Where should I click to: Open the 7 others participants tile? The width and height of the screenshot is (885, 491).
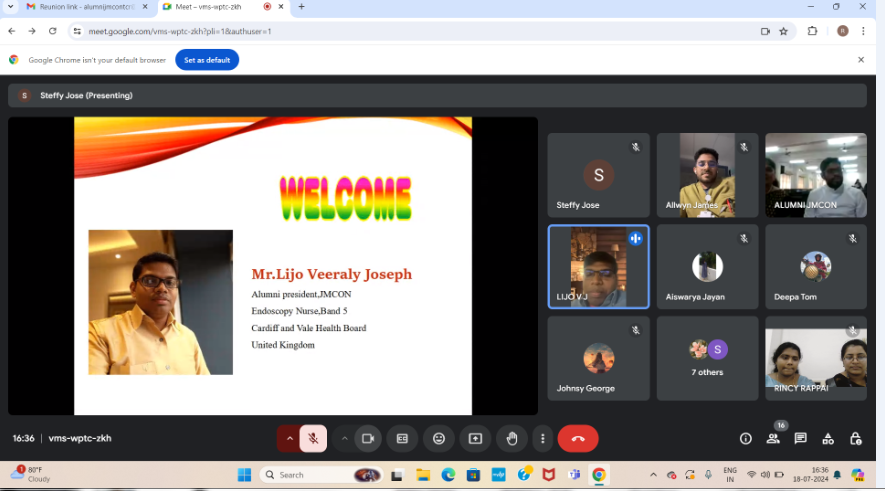click(707, 358)
